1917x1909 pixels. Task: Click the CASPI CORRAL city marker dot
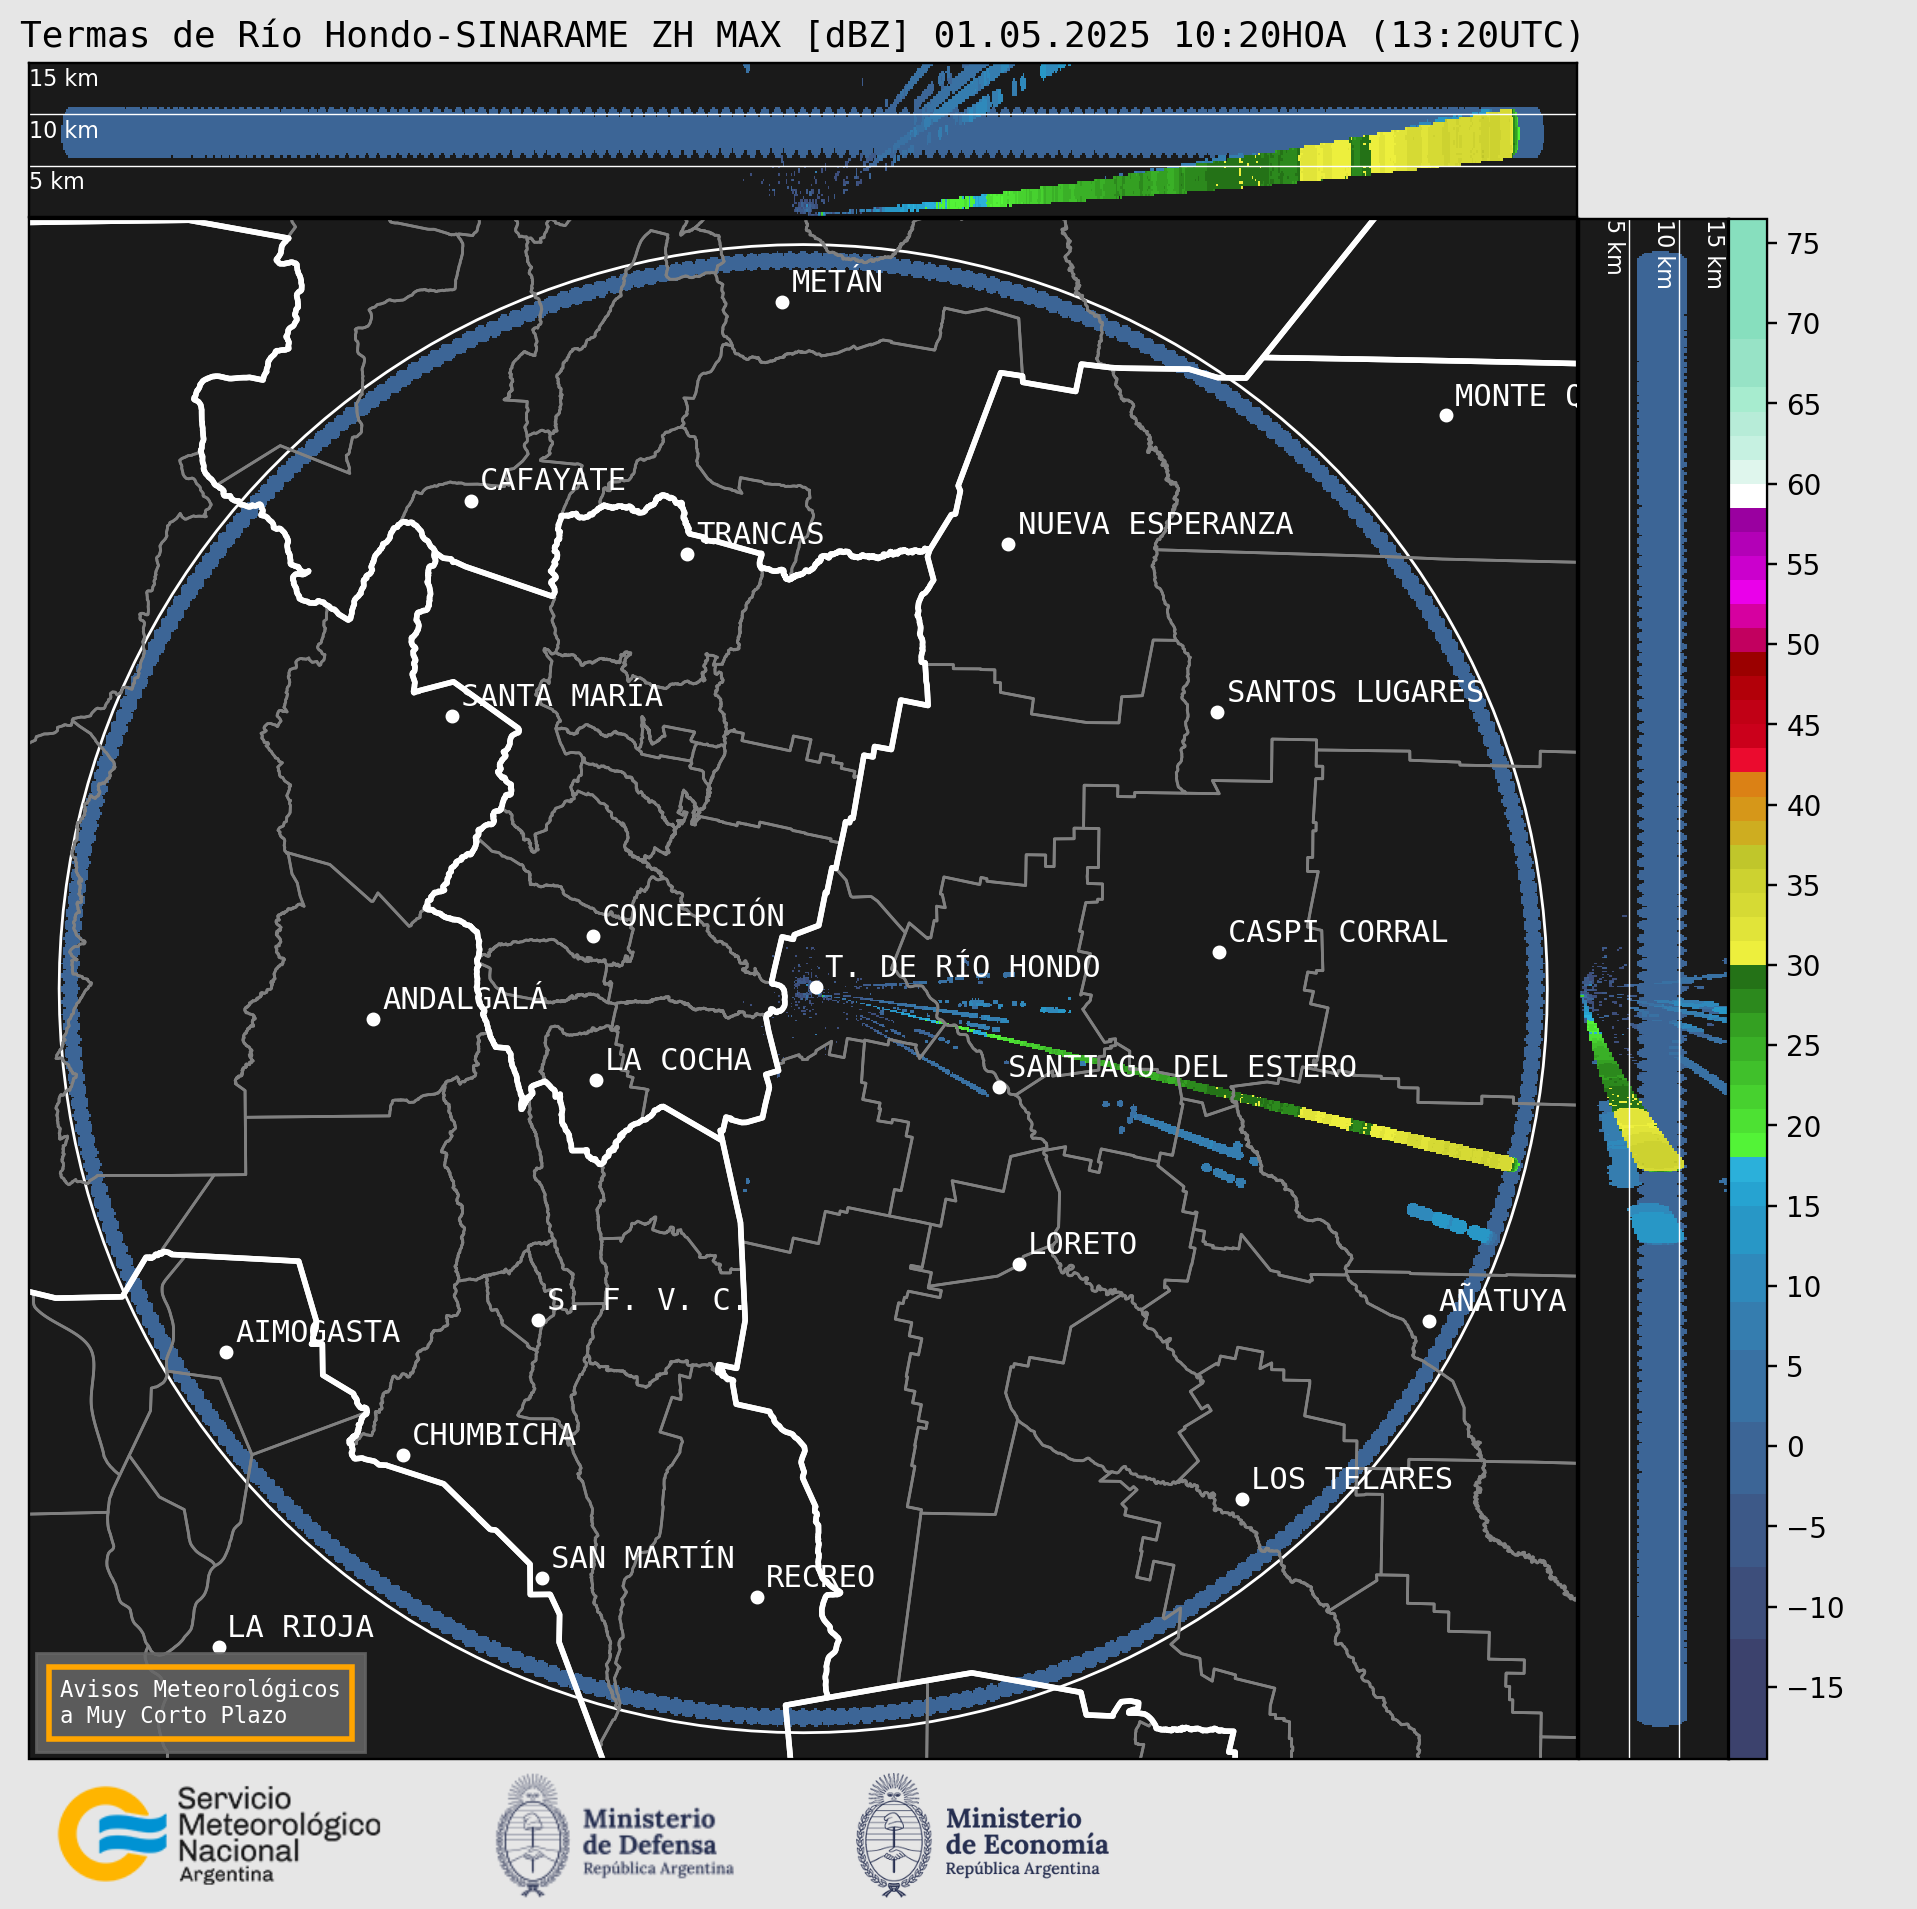coord(1219,952)
